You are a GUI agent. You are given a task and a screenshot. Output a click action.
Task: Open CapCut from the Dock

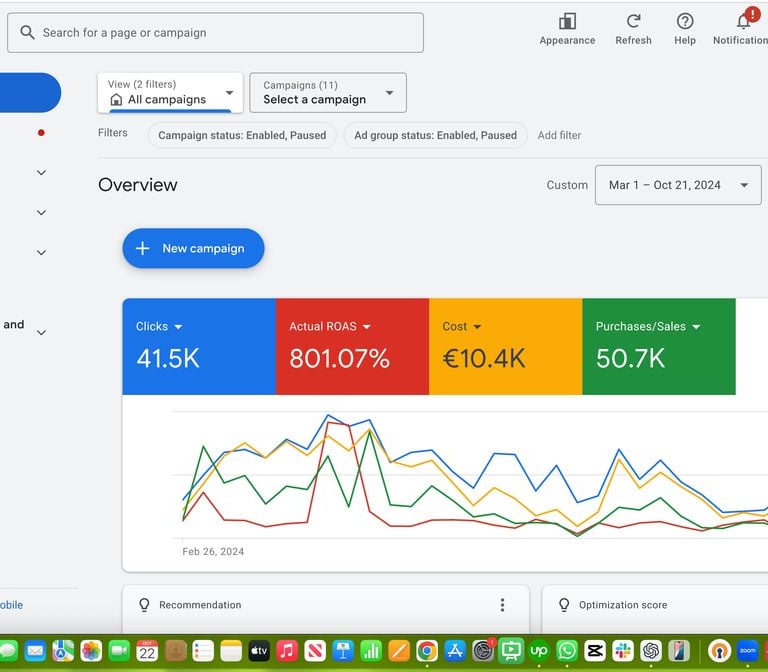(x=595, y=651)
